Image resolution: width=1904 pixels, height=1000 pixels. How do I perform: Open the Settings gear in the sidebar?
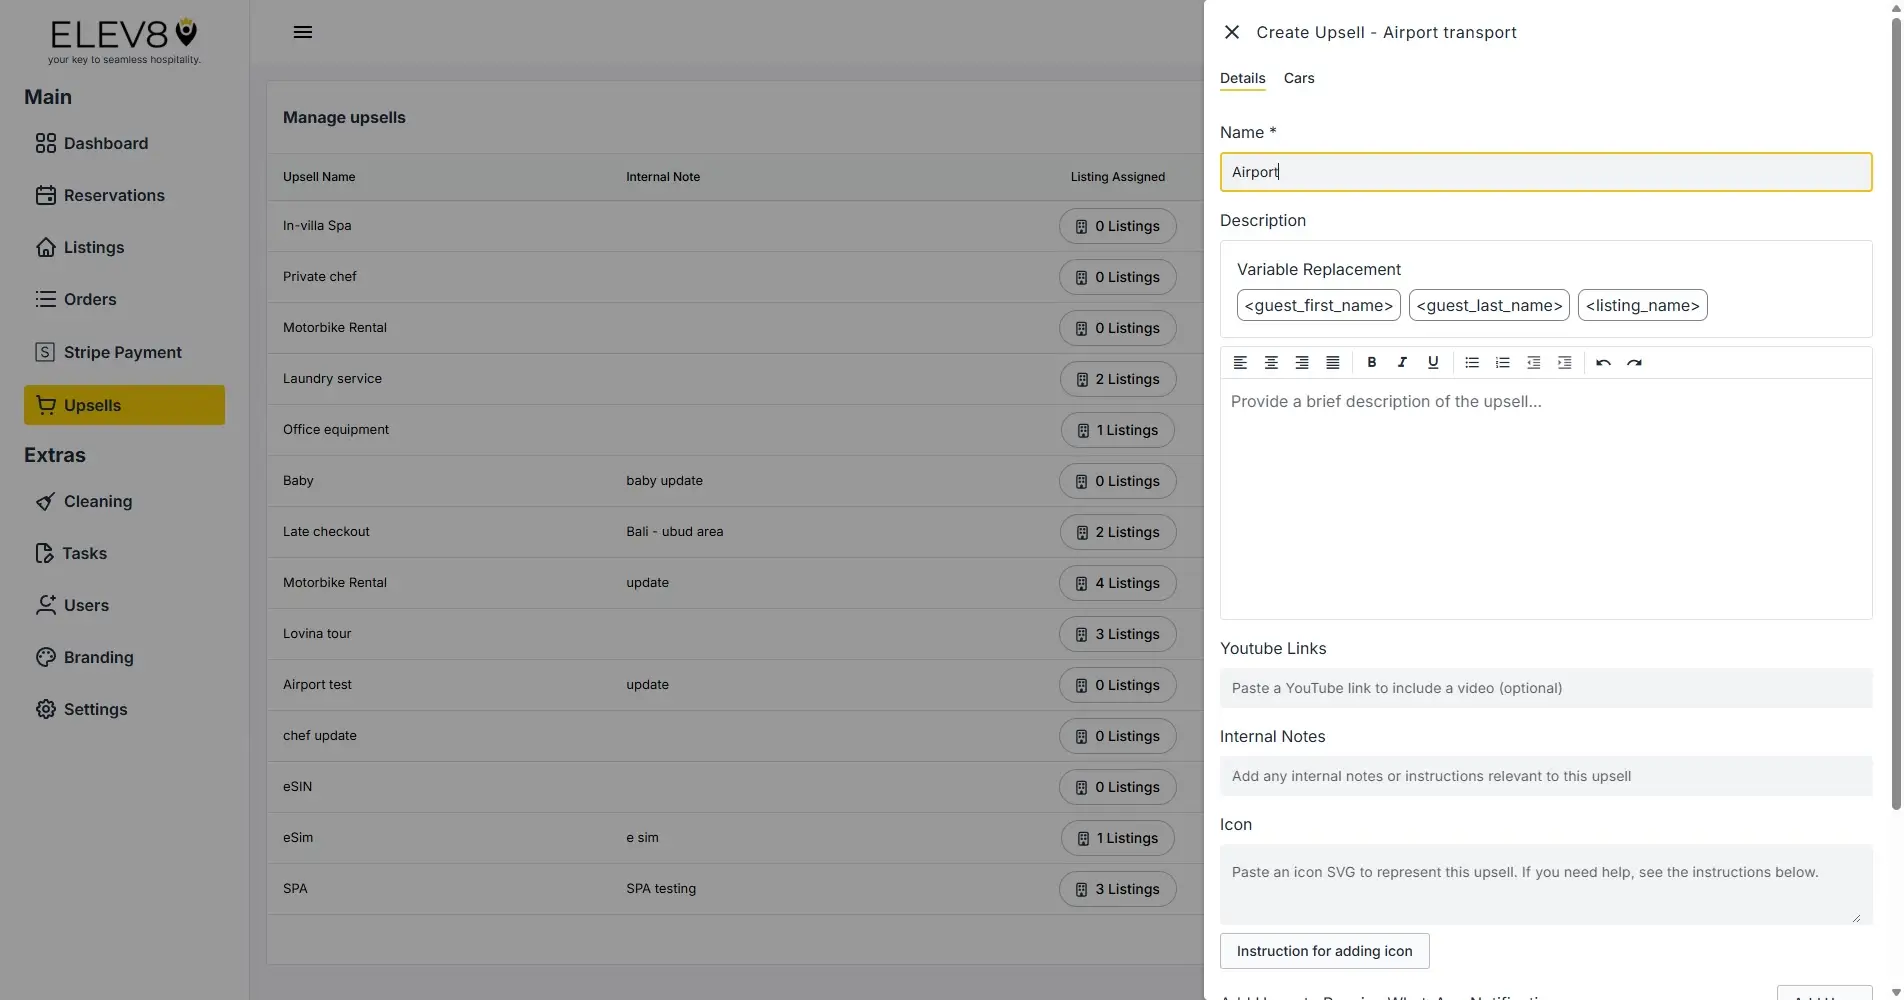pos(46,709)
